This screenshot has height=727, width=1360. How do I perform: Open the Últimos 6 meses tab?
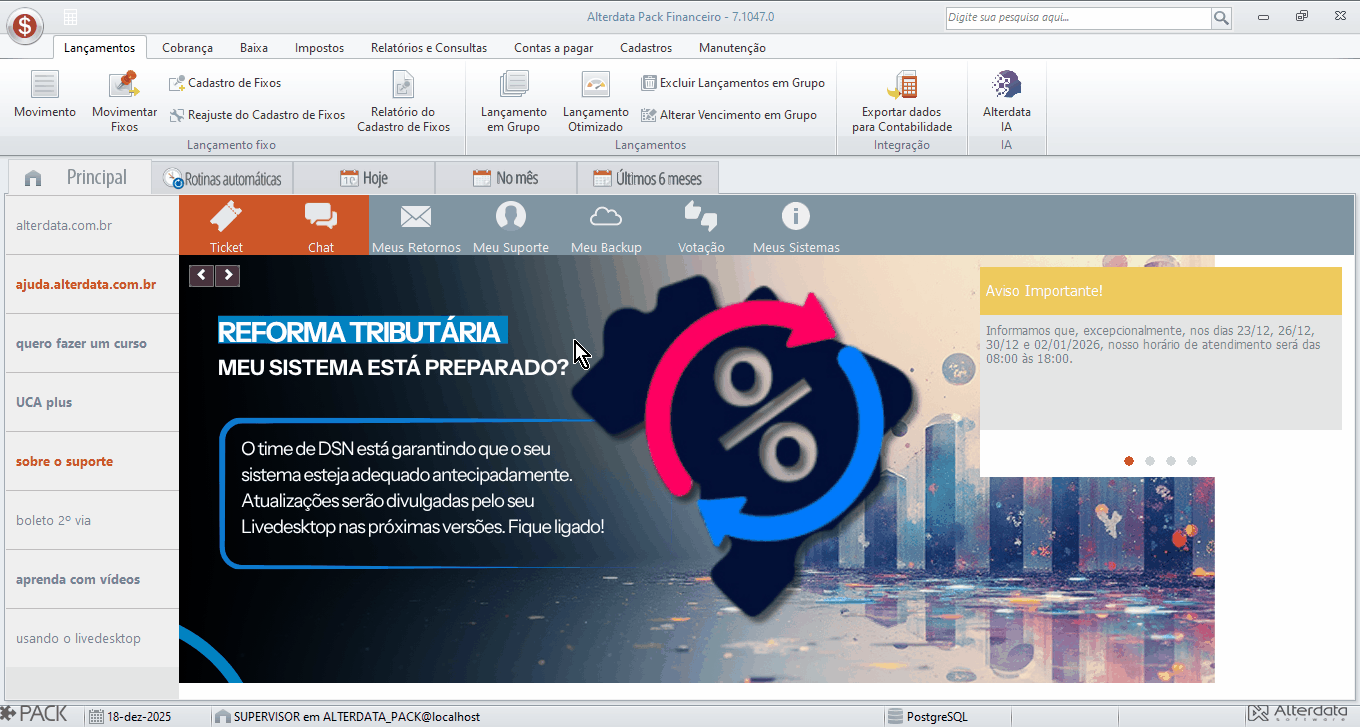coord(647,179)
